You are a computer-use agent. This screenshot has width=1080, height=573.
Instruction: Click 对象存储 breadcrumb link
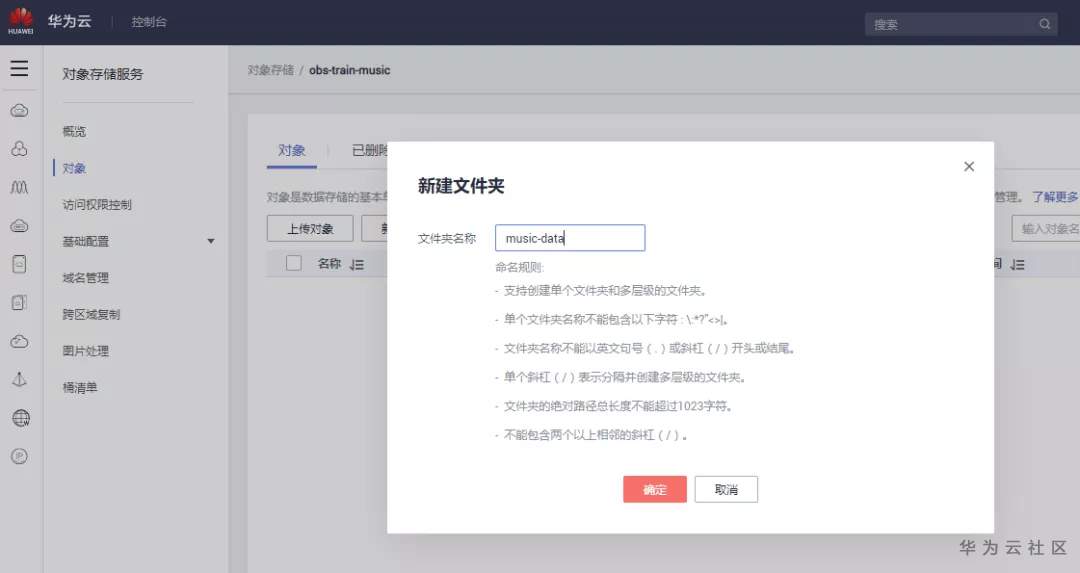271,70
